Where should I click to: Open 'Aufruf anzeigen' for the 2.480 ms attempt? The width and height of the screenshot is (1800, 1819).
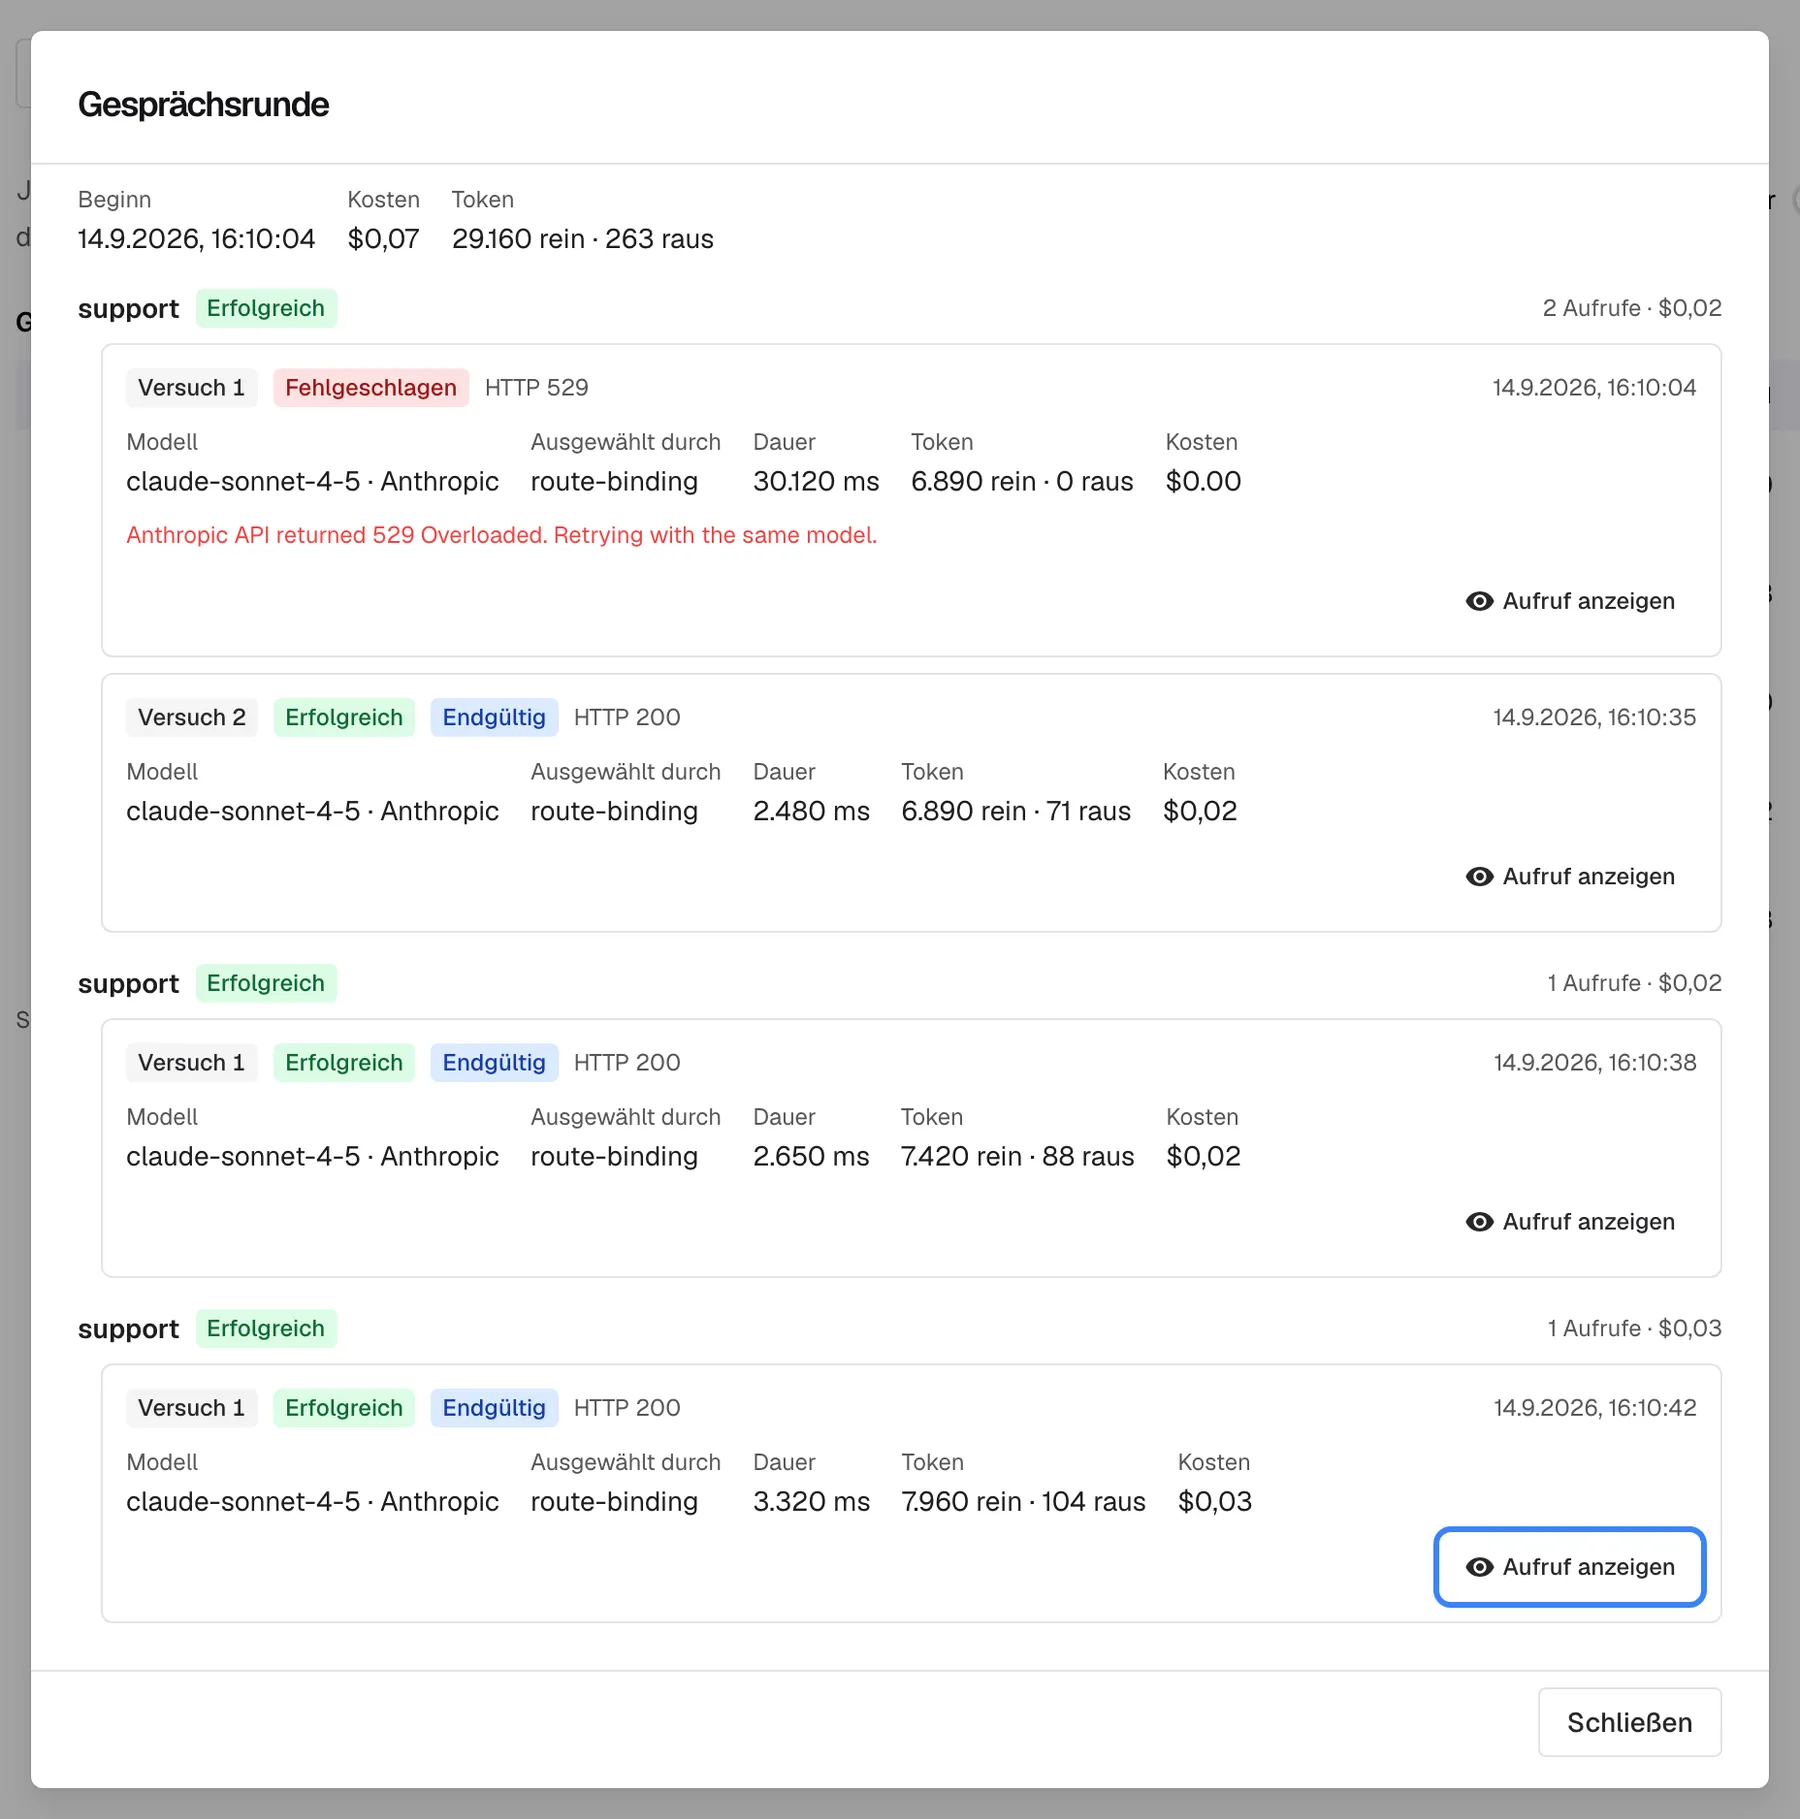pos(1570,876)
